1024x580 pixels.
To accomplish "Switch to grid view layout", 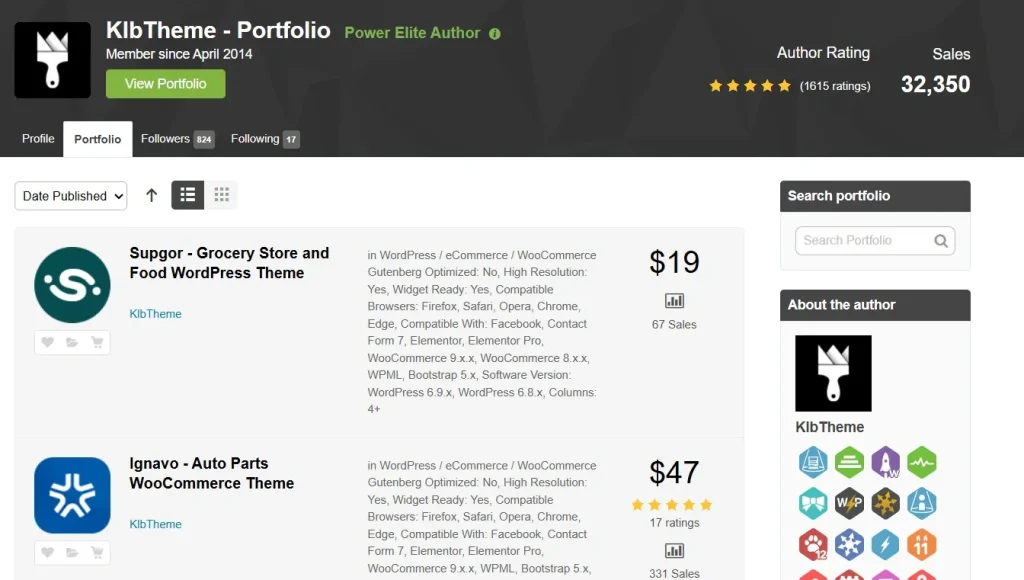I will [x=221, y=195].
